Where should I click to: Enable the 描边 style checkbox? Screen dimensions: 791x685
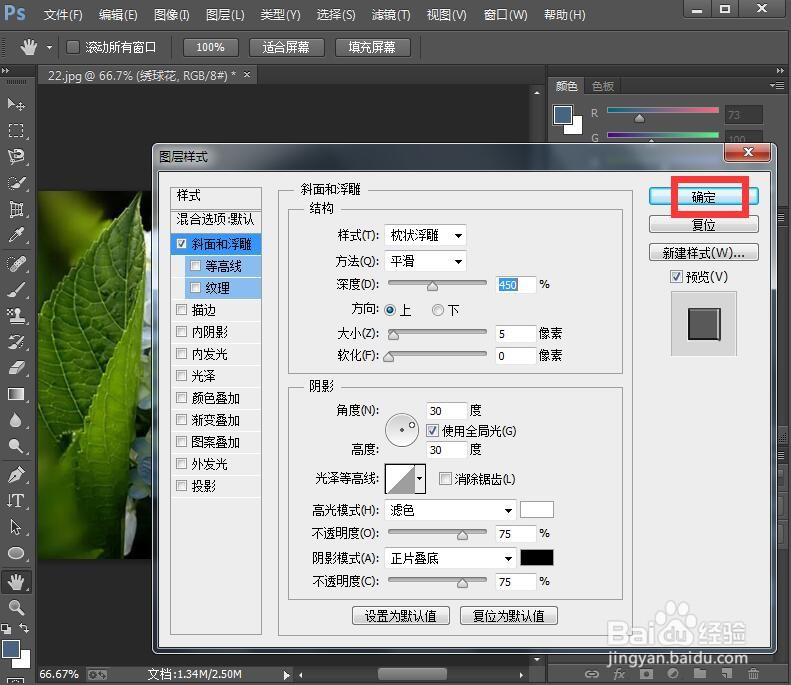(182, 309)
